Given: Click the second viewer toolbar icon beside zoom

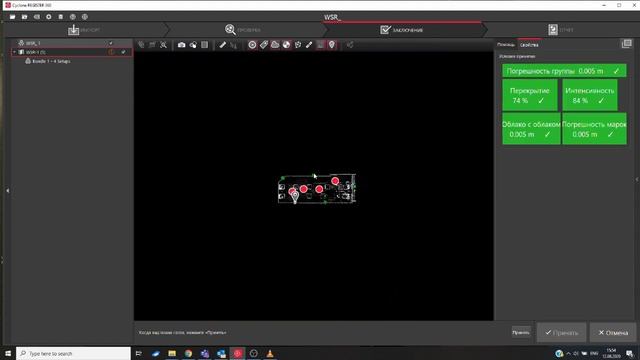Looking at the screenshot, I should [x=152, y=45].
